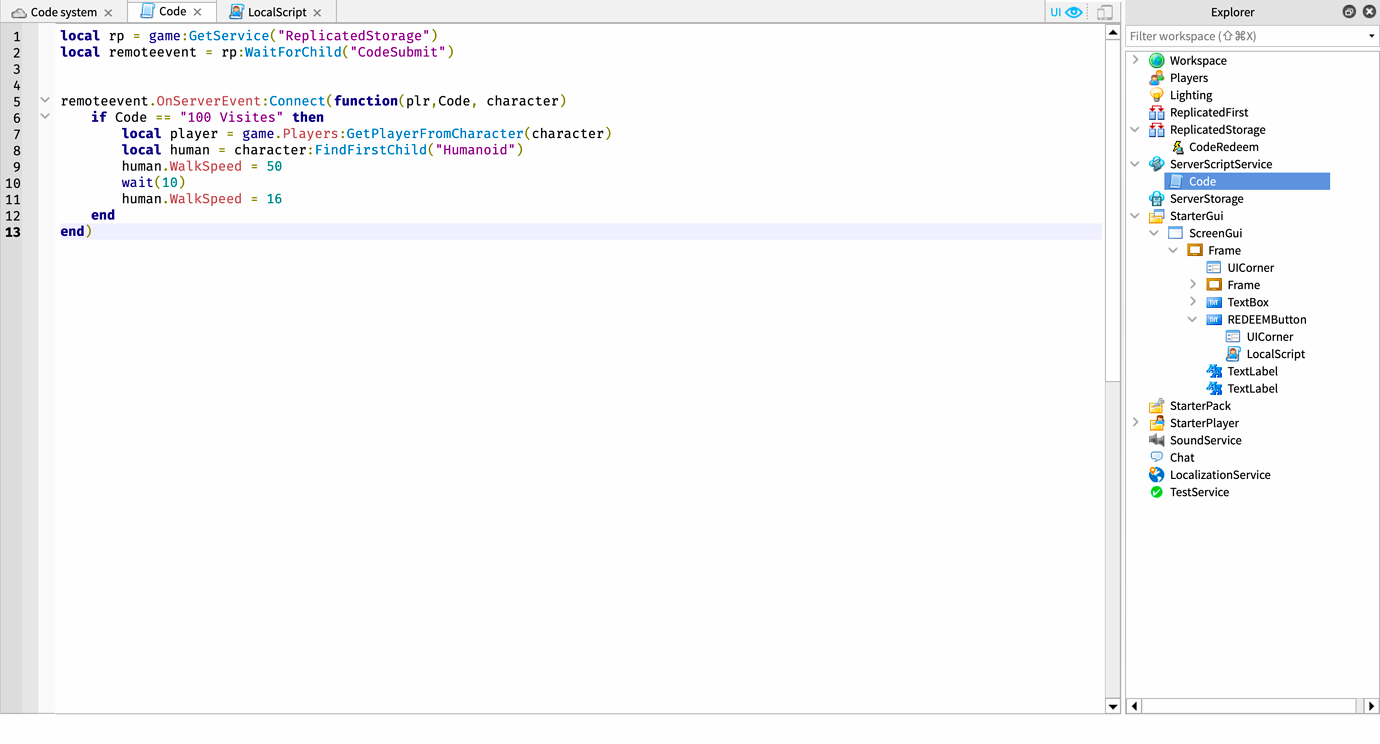Click the ServerStorage icon in Explorer

point(1157,199)
